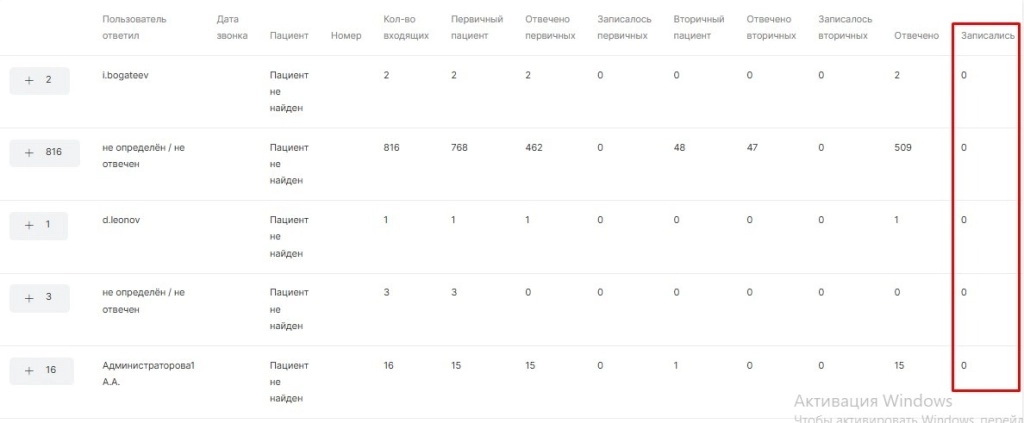1024x423 pixels.
Task: Expand the group with 816 calls
Action: click(44, 153)
